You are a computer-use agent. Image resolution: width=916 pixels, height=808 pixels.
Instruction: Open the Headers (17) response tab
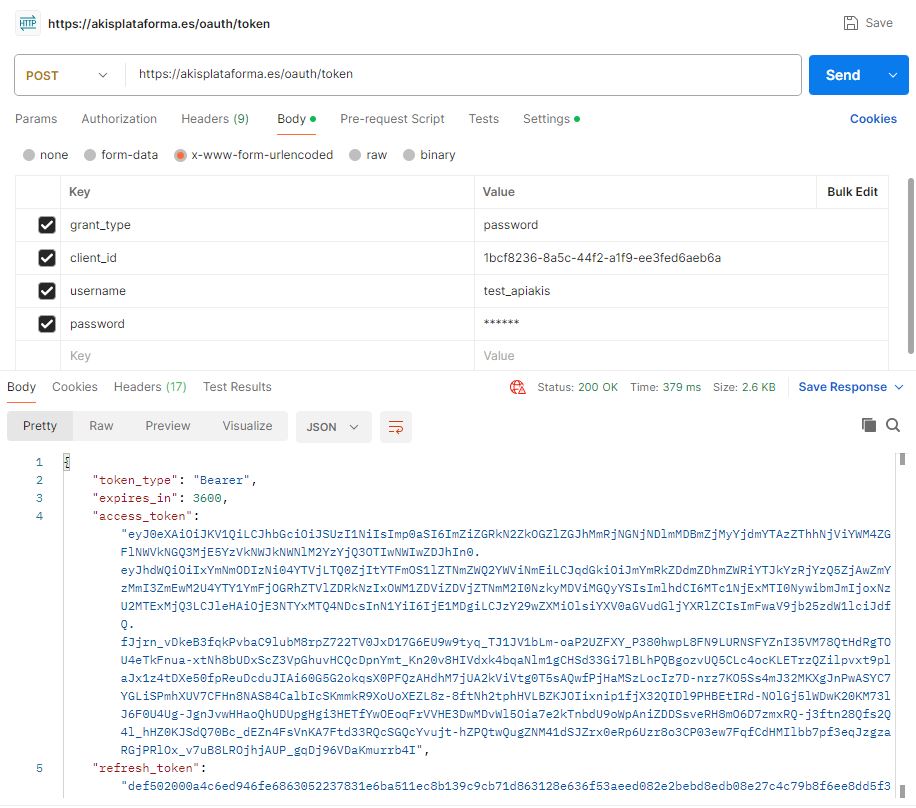click(x=150, y=387)
